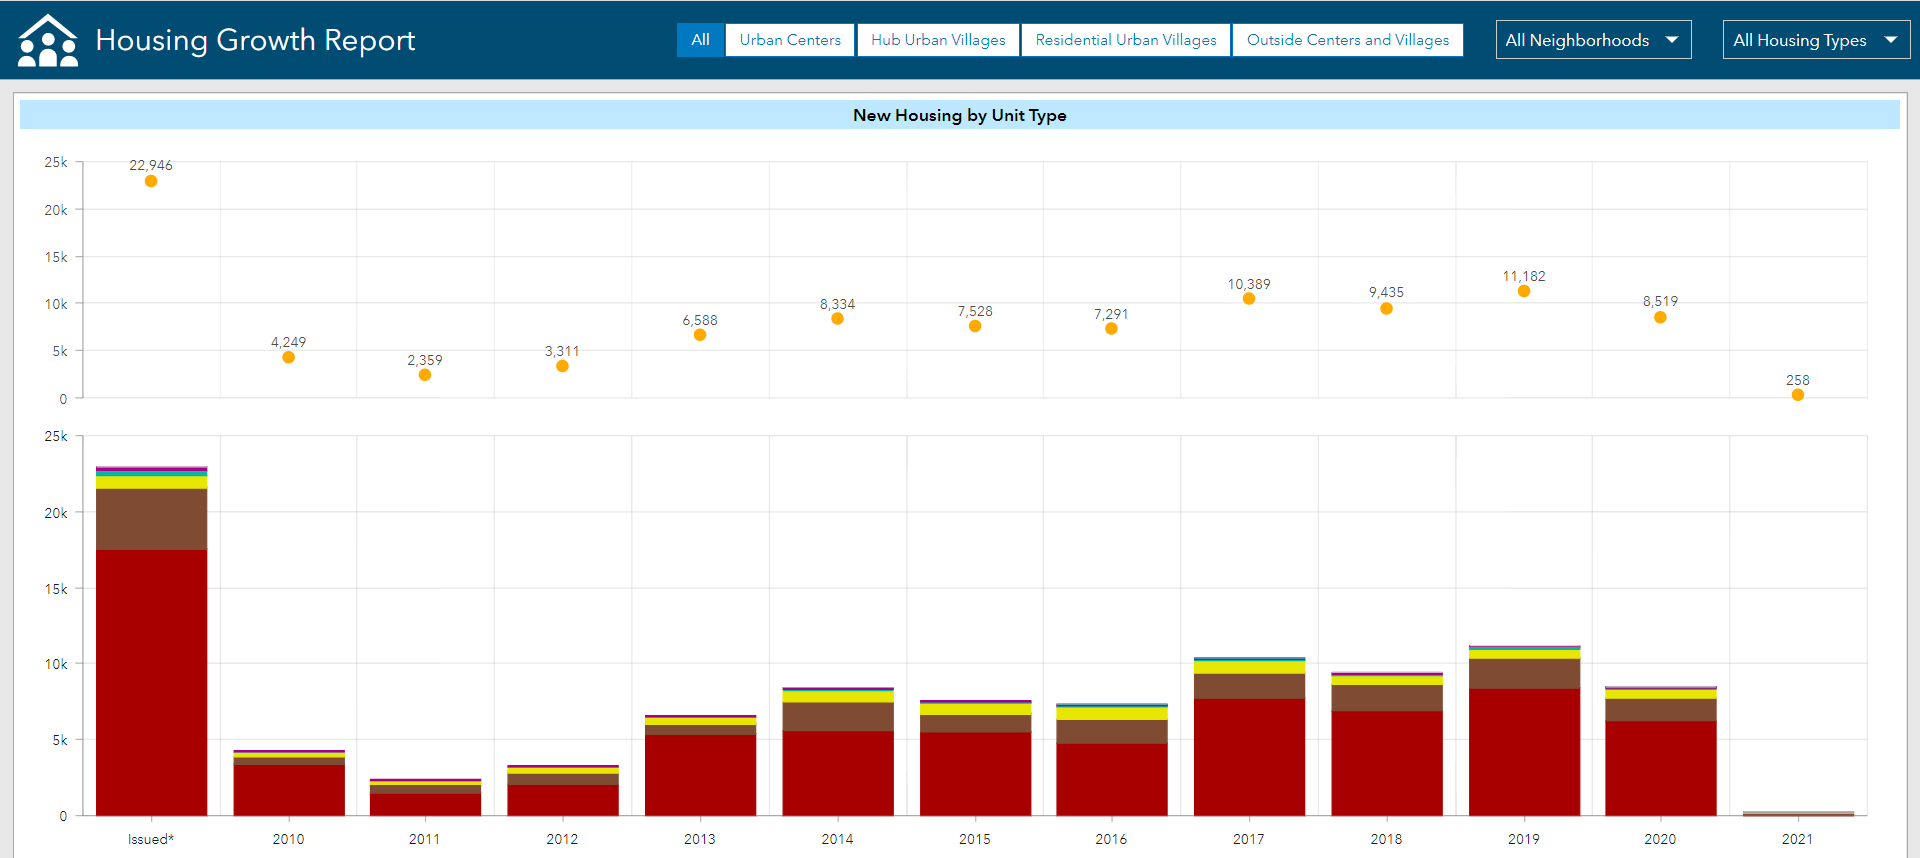Filter by Outside Centers and Villages
Viewport: 1920px width, 858px height.
pos(1347,40)
